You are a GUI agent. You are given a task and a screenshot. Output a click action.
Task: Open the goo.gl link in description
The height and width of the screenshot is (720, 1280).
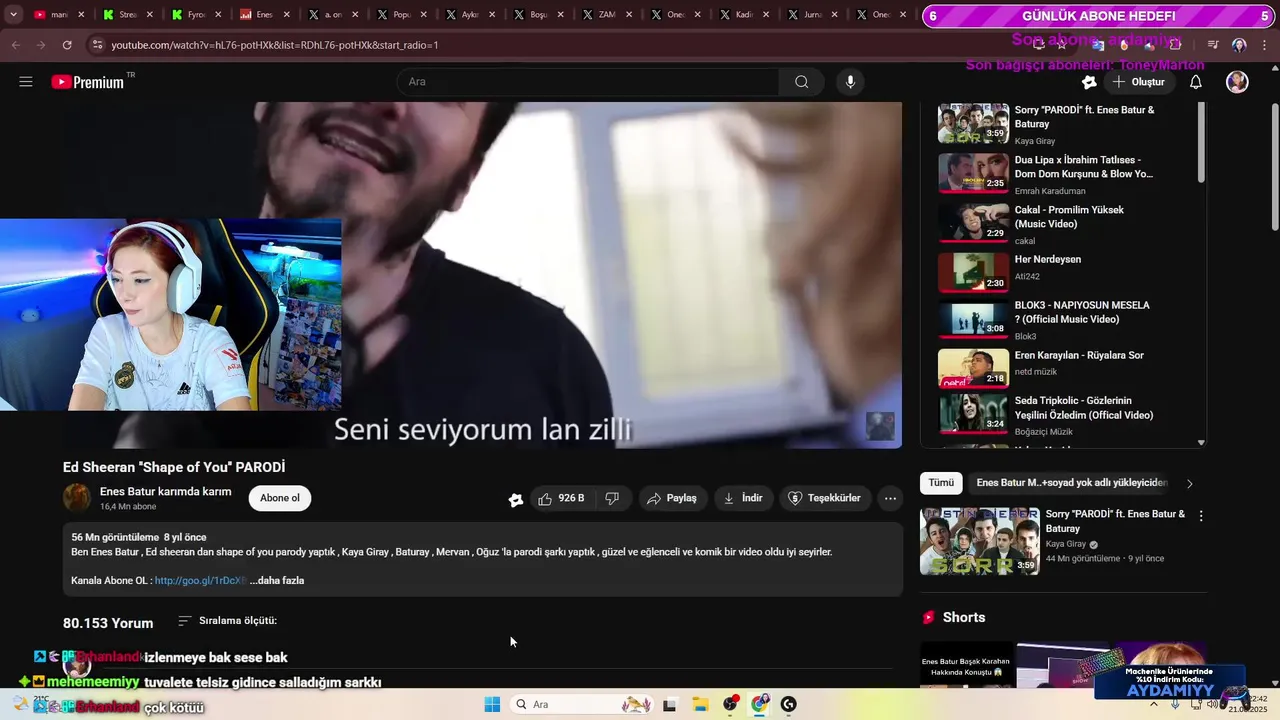(199, 581)
